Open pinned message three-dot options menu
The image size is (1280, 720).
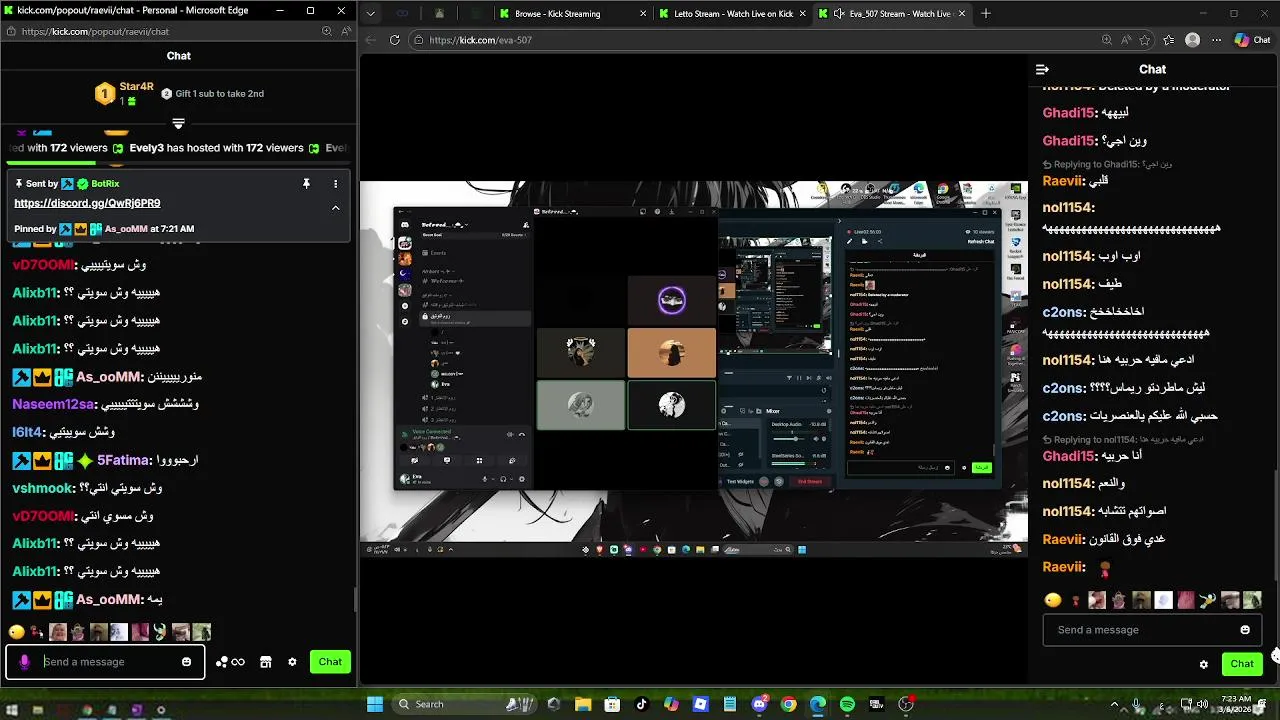[335, 184]
